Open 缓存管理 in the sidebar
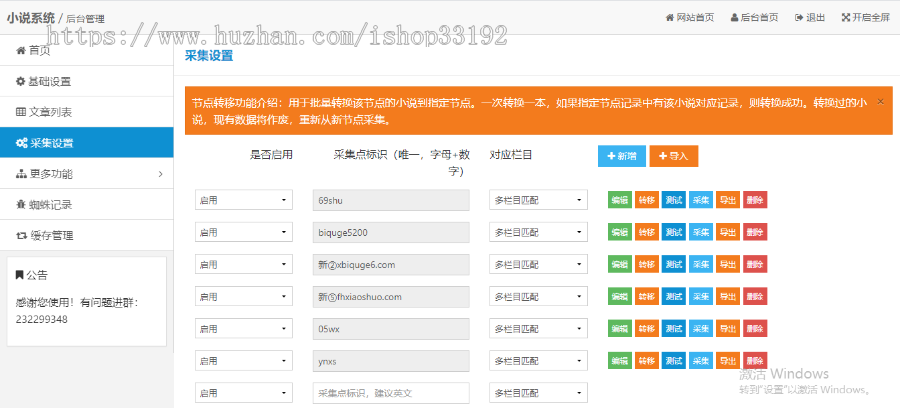Screen dimensions: 900x408 click(x=86, y=235)
